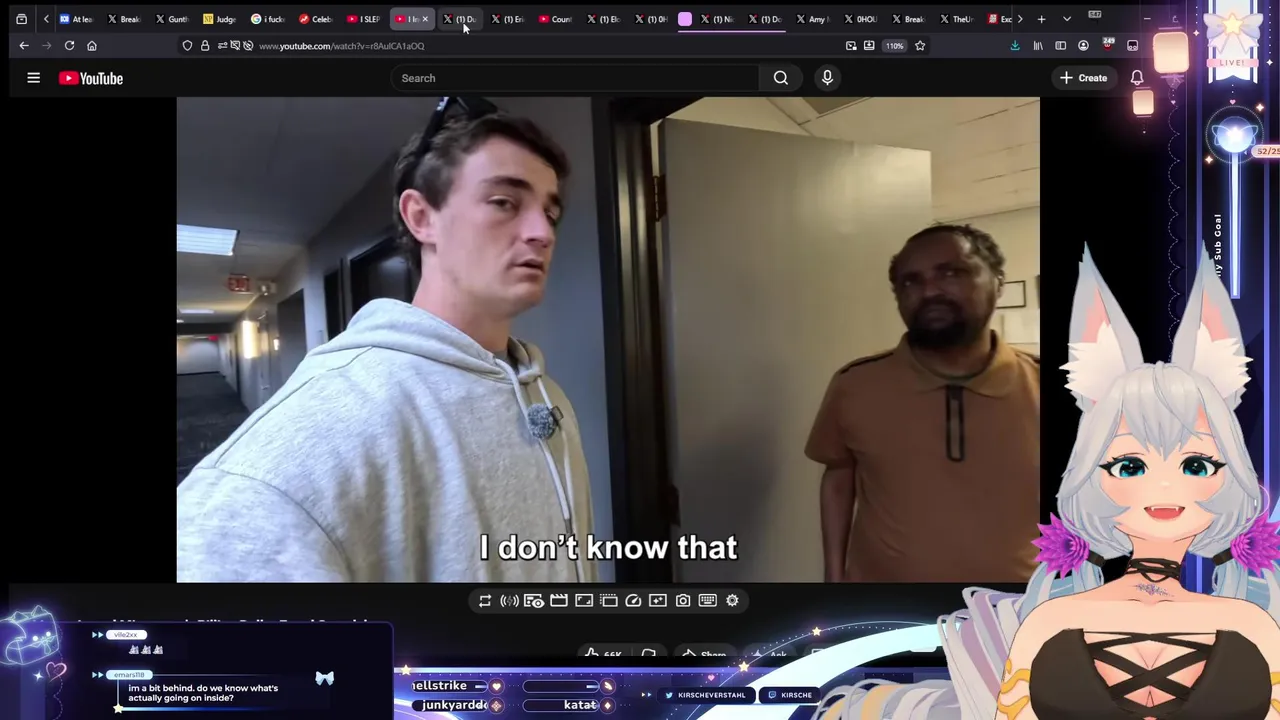This screenshot has width=1280, height=720.
Task: Open enhancer settings gear below video
Action: point(732,601)
